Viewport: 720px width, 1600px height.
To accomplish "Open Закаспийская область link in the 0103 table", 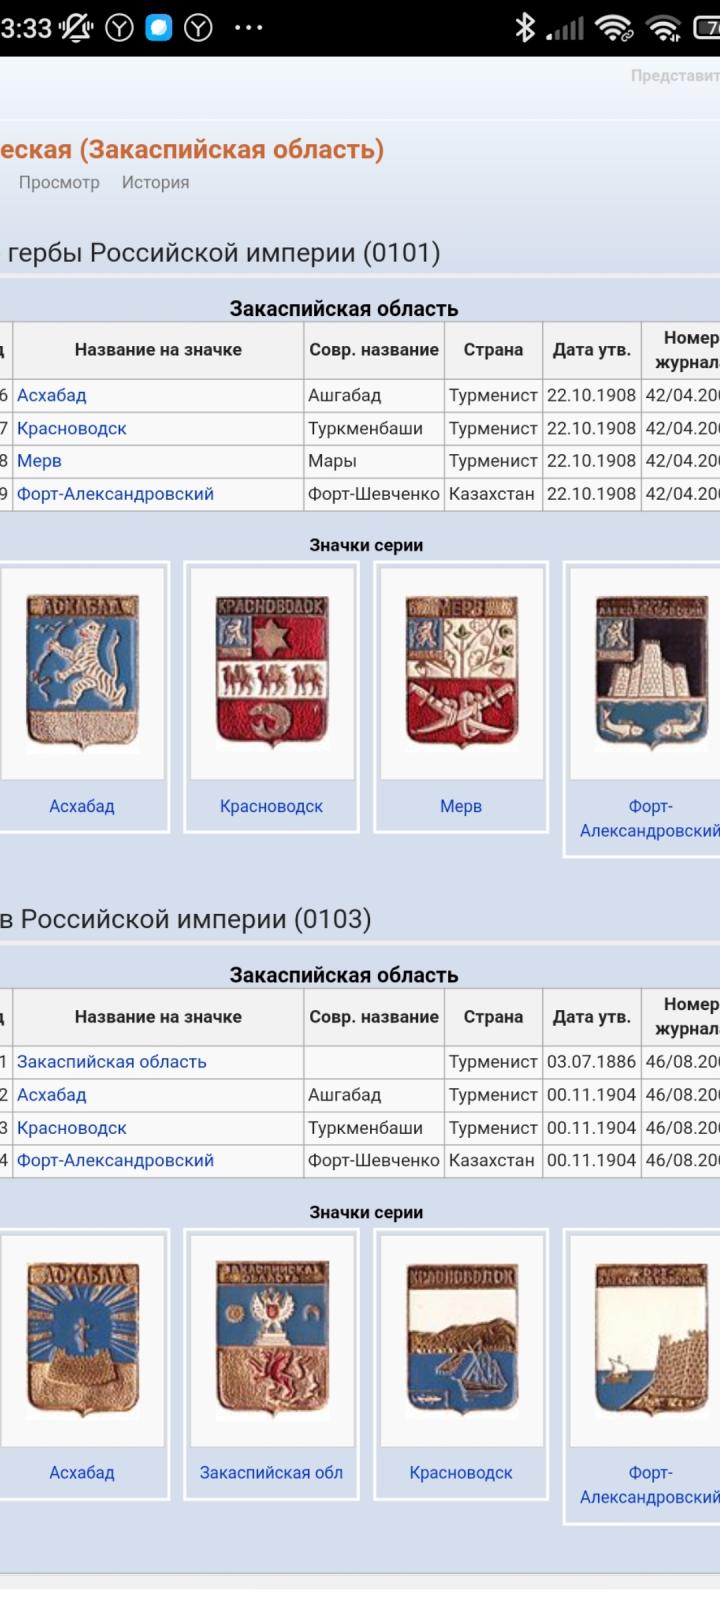I will coord(111,1062).
